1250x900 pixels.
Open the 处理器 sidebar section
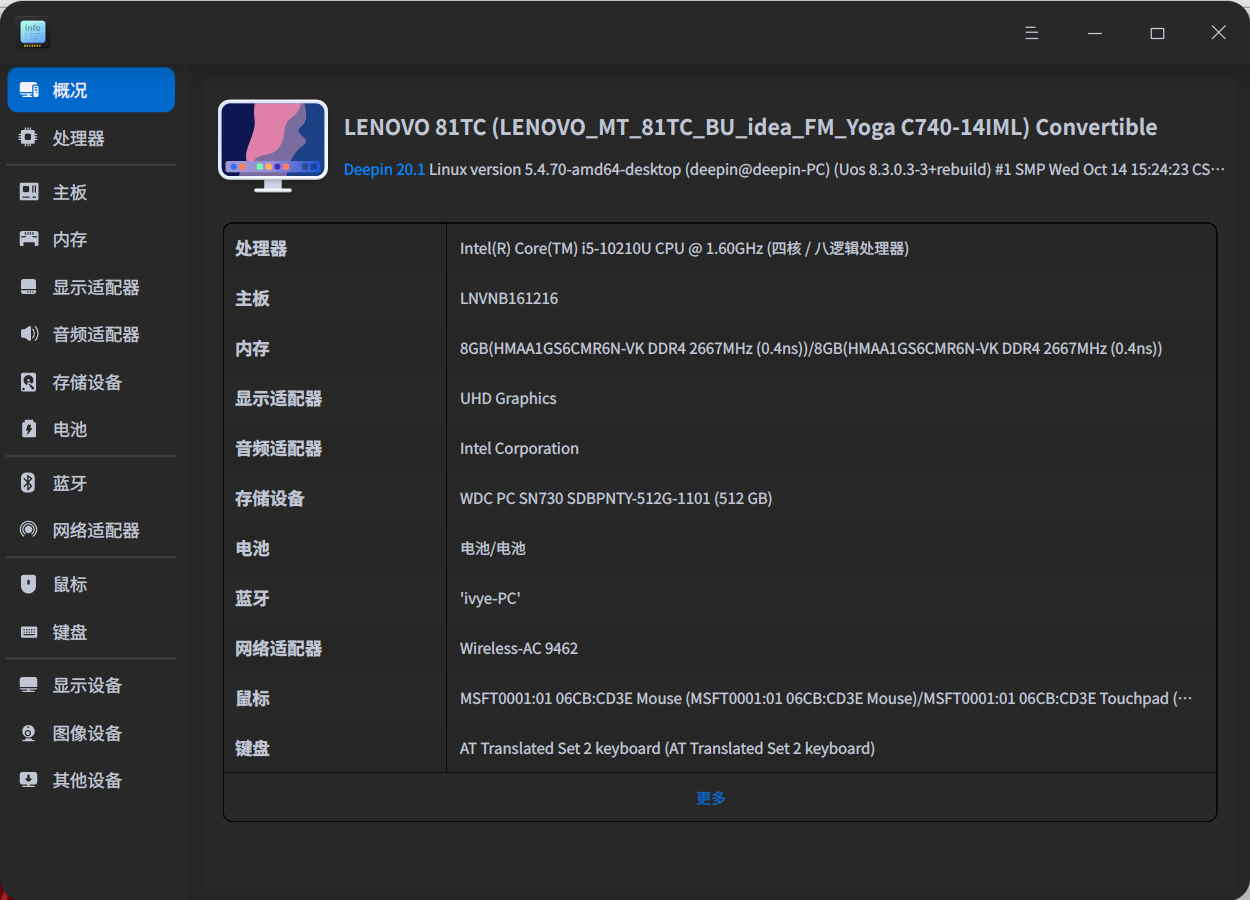(91, 138)
